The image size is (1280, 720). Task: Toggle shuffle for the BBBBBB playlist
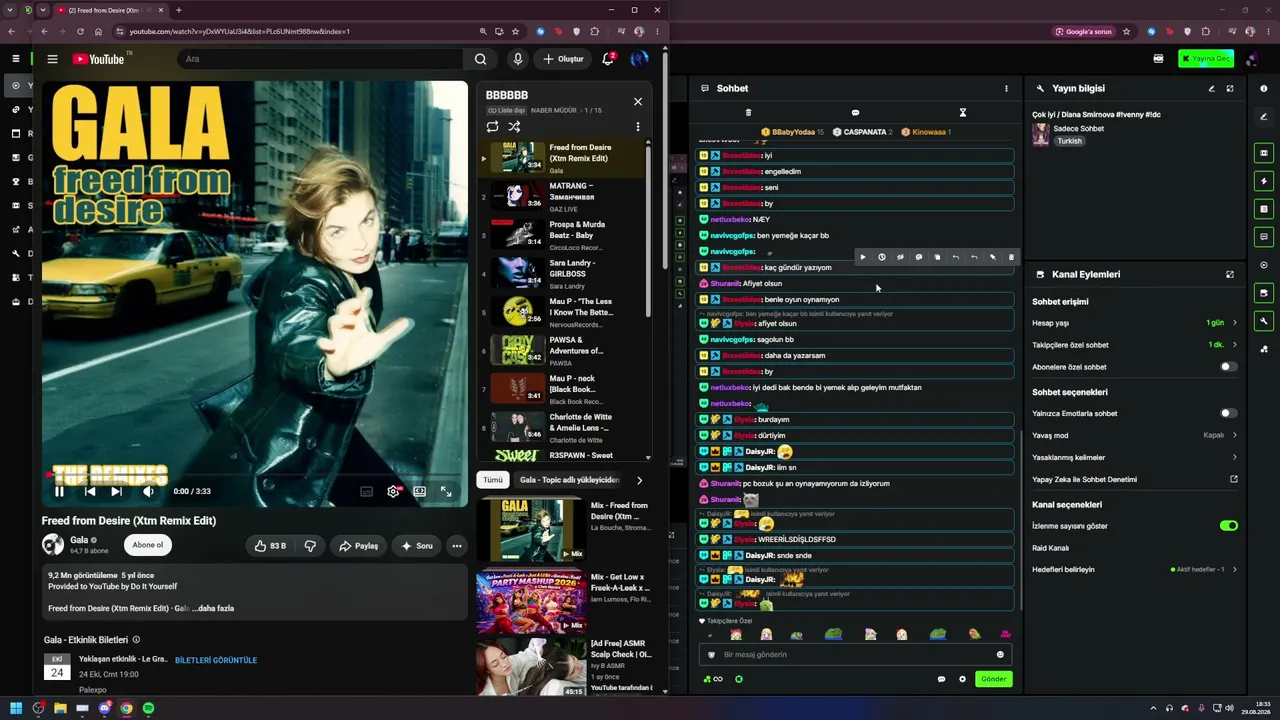514,127
